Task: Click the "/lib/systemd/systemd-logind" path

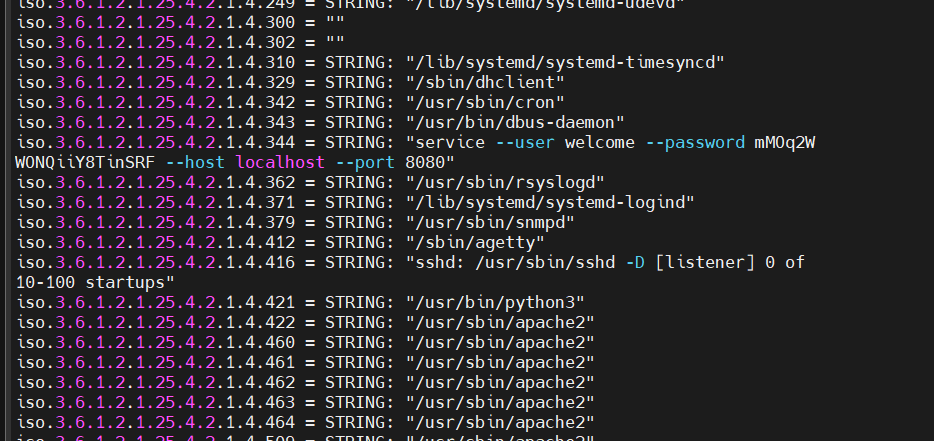Action: pyautogui.click(x=549, y=202)
